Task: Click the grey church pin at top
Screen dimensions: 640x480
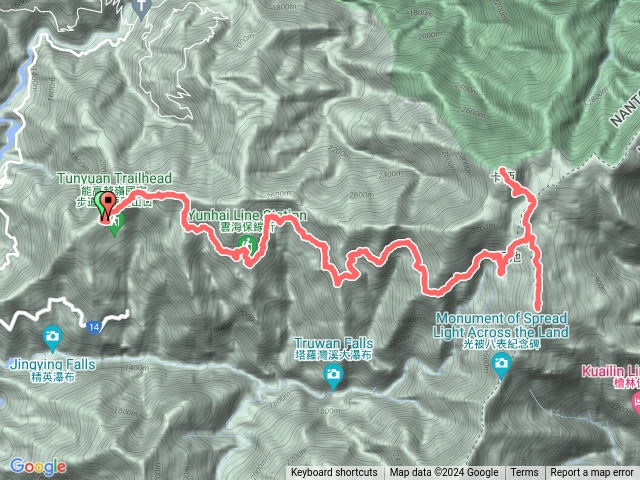Action: pyautogui.click(x=142, y=8)
